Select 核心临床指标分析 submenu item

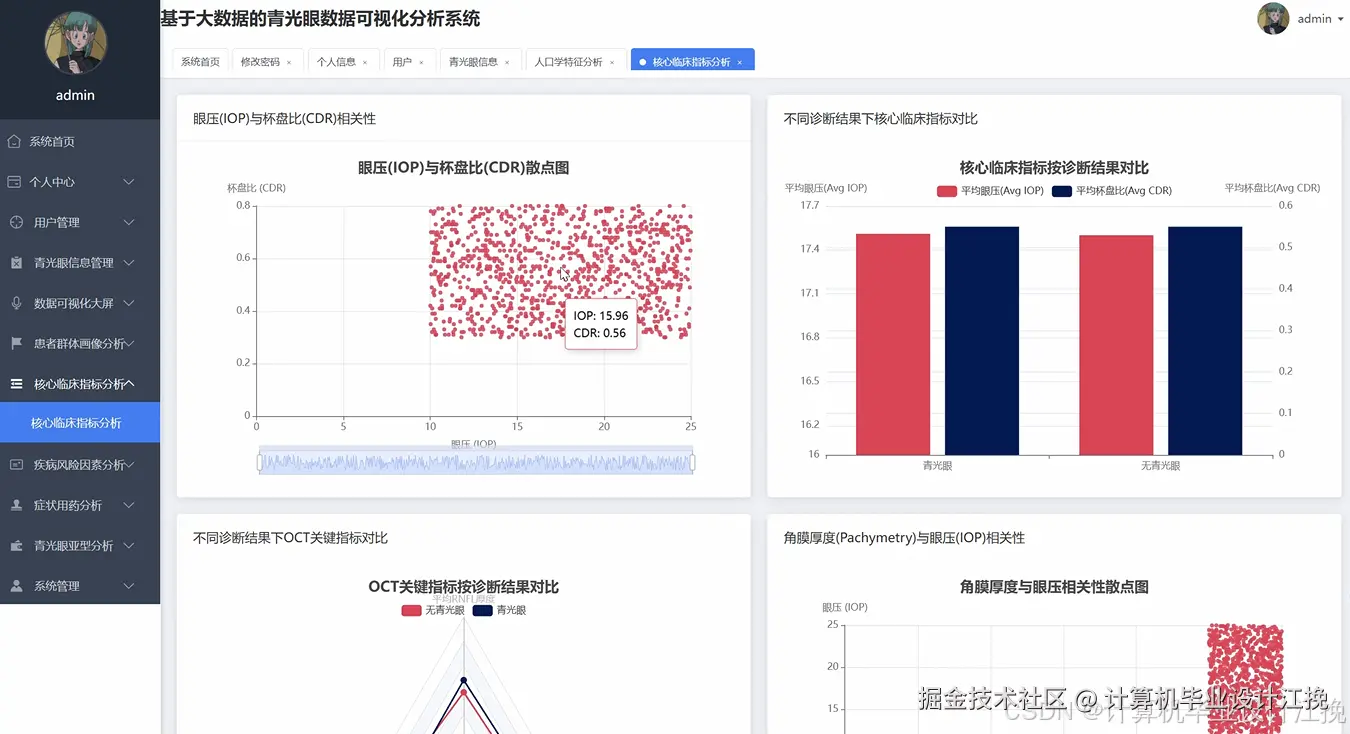click(x=80, y=423)
